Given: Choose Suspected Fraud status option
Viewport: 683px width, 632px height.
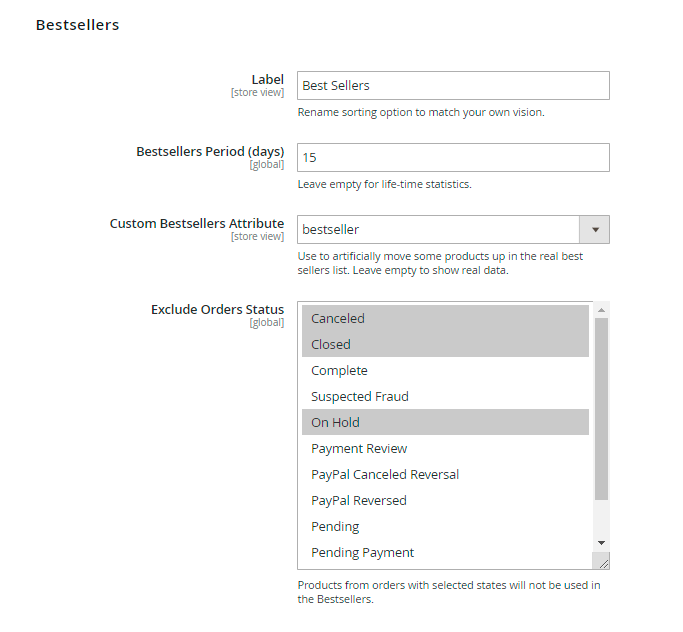Looking at the screenshot, I should [445, 396].
